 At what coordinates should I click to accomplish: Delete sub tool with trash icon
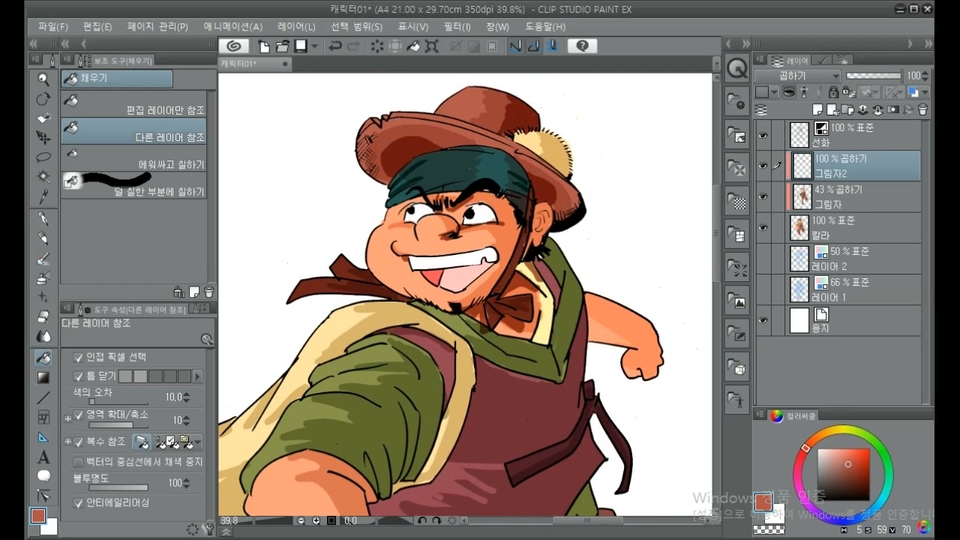coord(209,292)
